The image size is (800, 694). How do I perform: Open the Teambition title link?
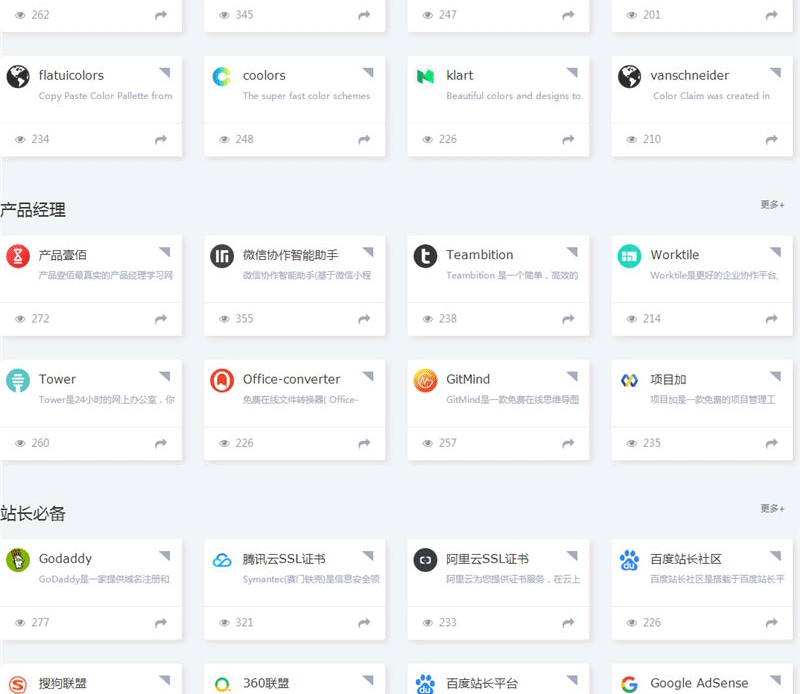pos(480,255)
